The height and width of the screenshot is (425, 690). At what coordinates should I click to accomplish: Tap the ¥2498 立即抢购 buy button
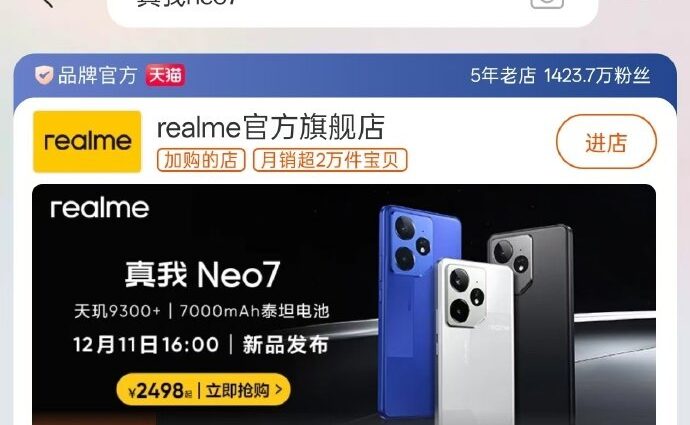(203, 389)
